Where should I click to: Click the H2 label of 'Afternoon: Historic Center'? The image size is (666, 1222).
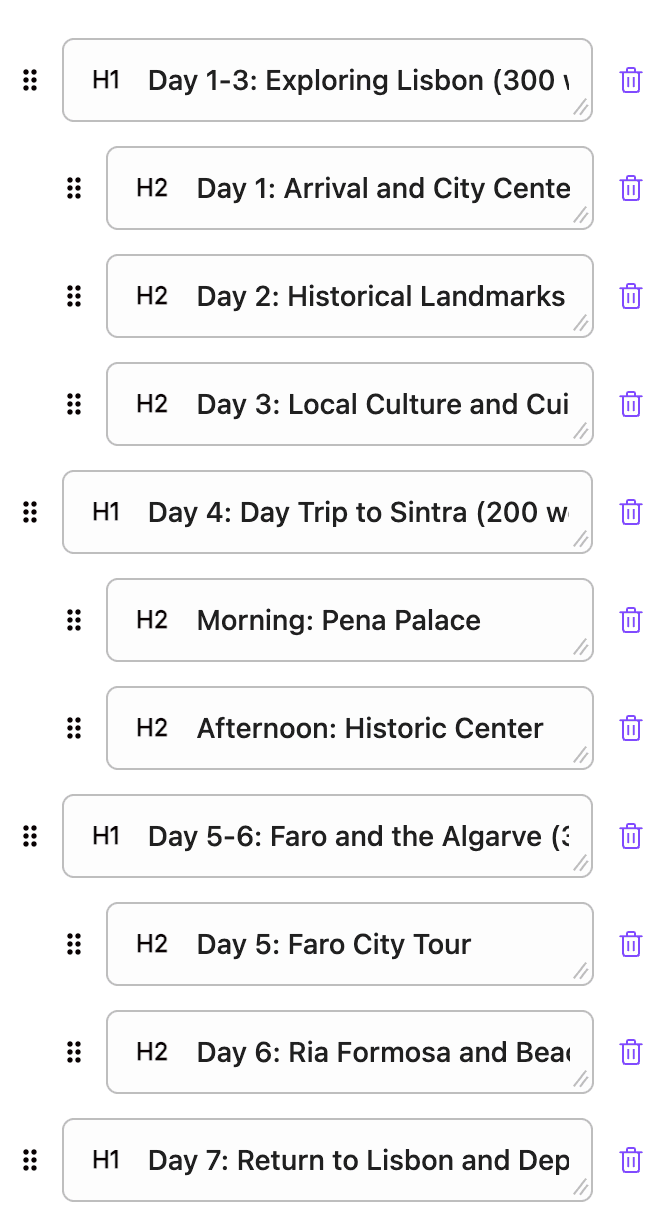pyautogui.click(x=152, y=728)
